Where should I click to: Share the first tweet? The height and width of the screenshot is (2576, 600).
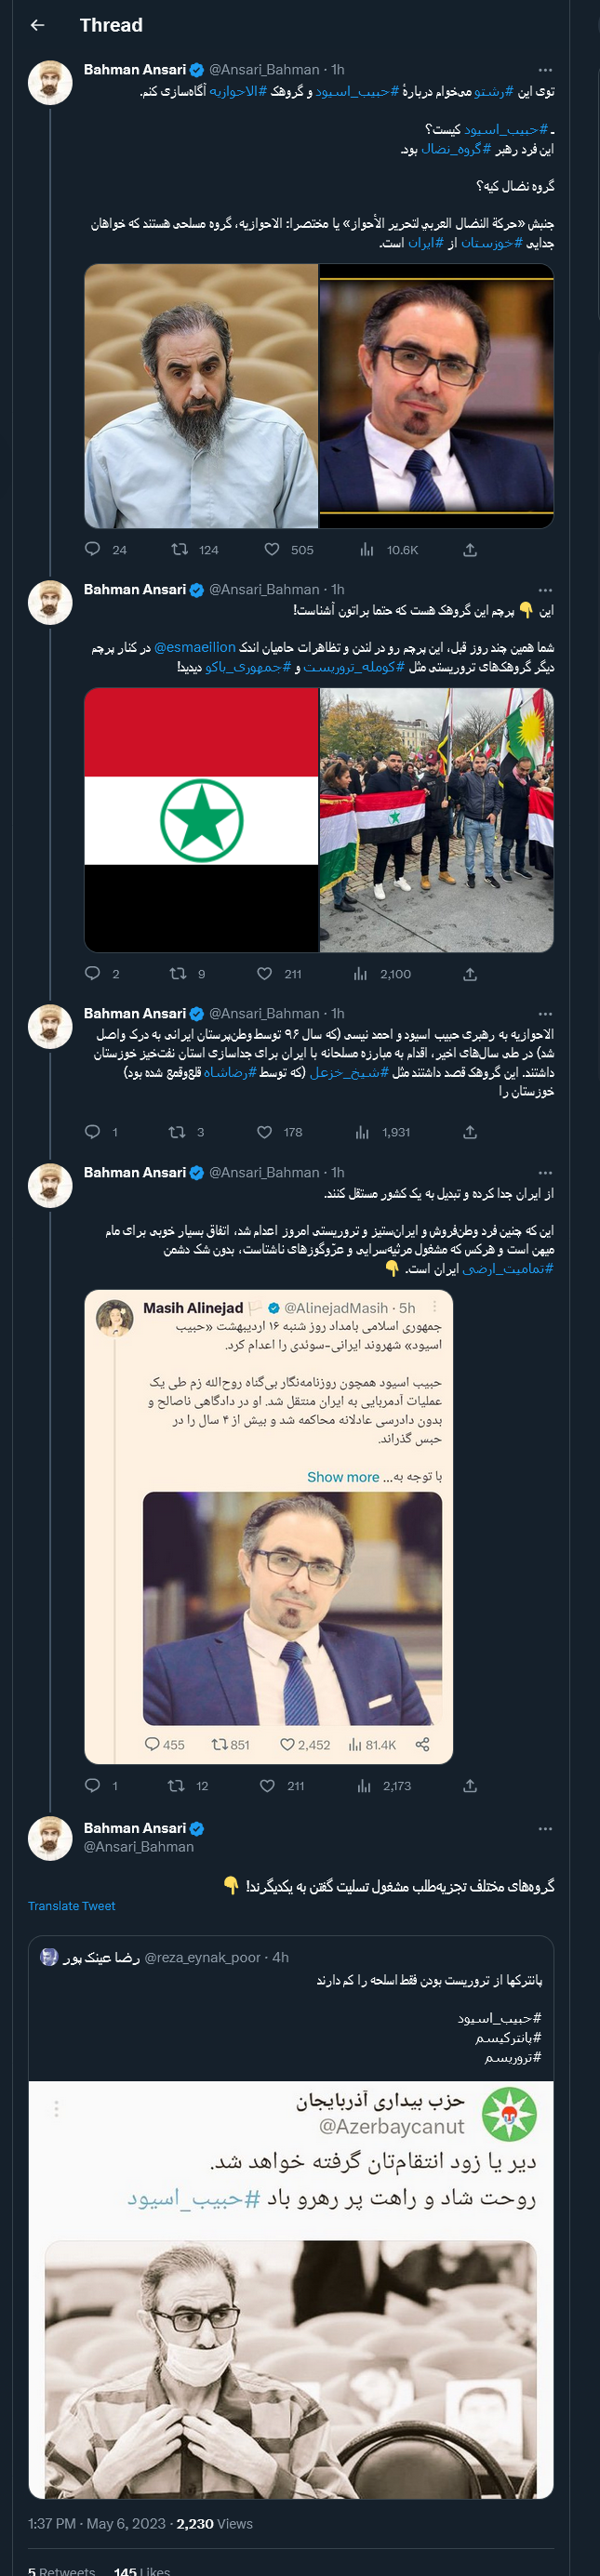click(x=471, y=549)
